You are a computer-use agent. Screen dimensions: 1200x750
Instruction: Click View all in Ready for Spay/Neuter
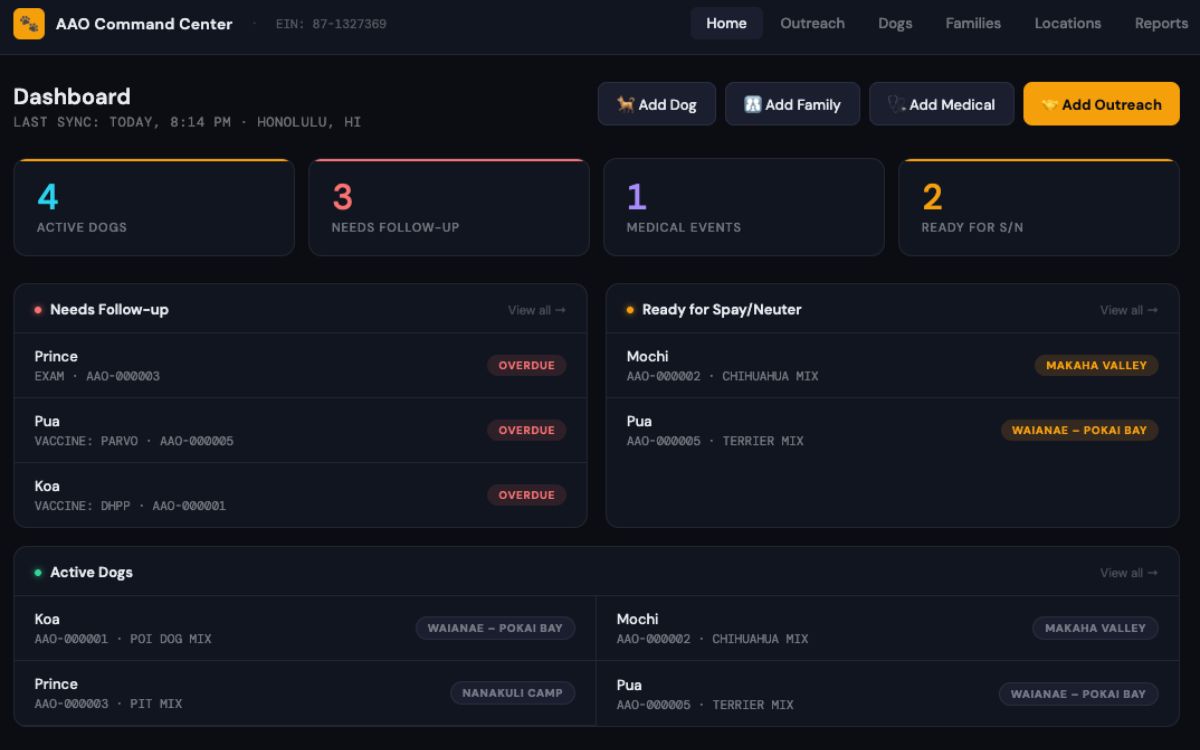(1128, 310)
